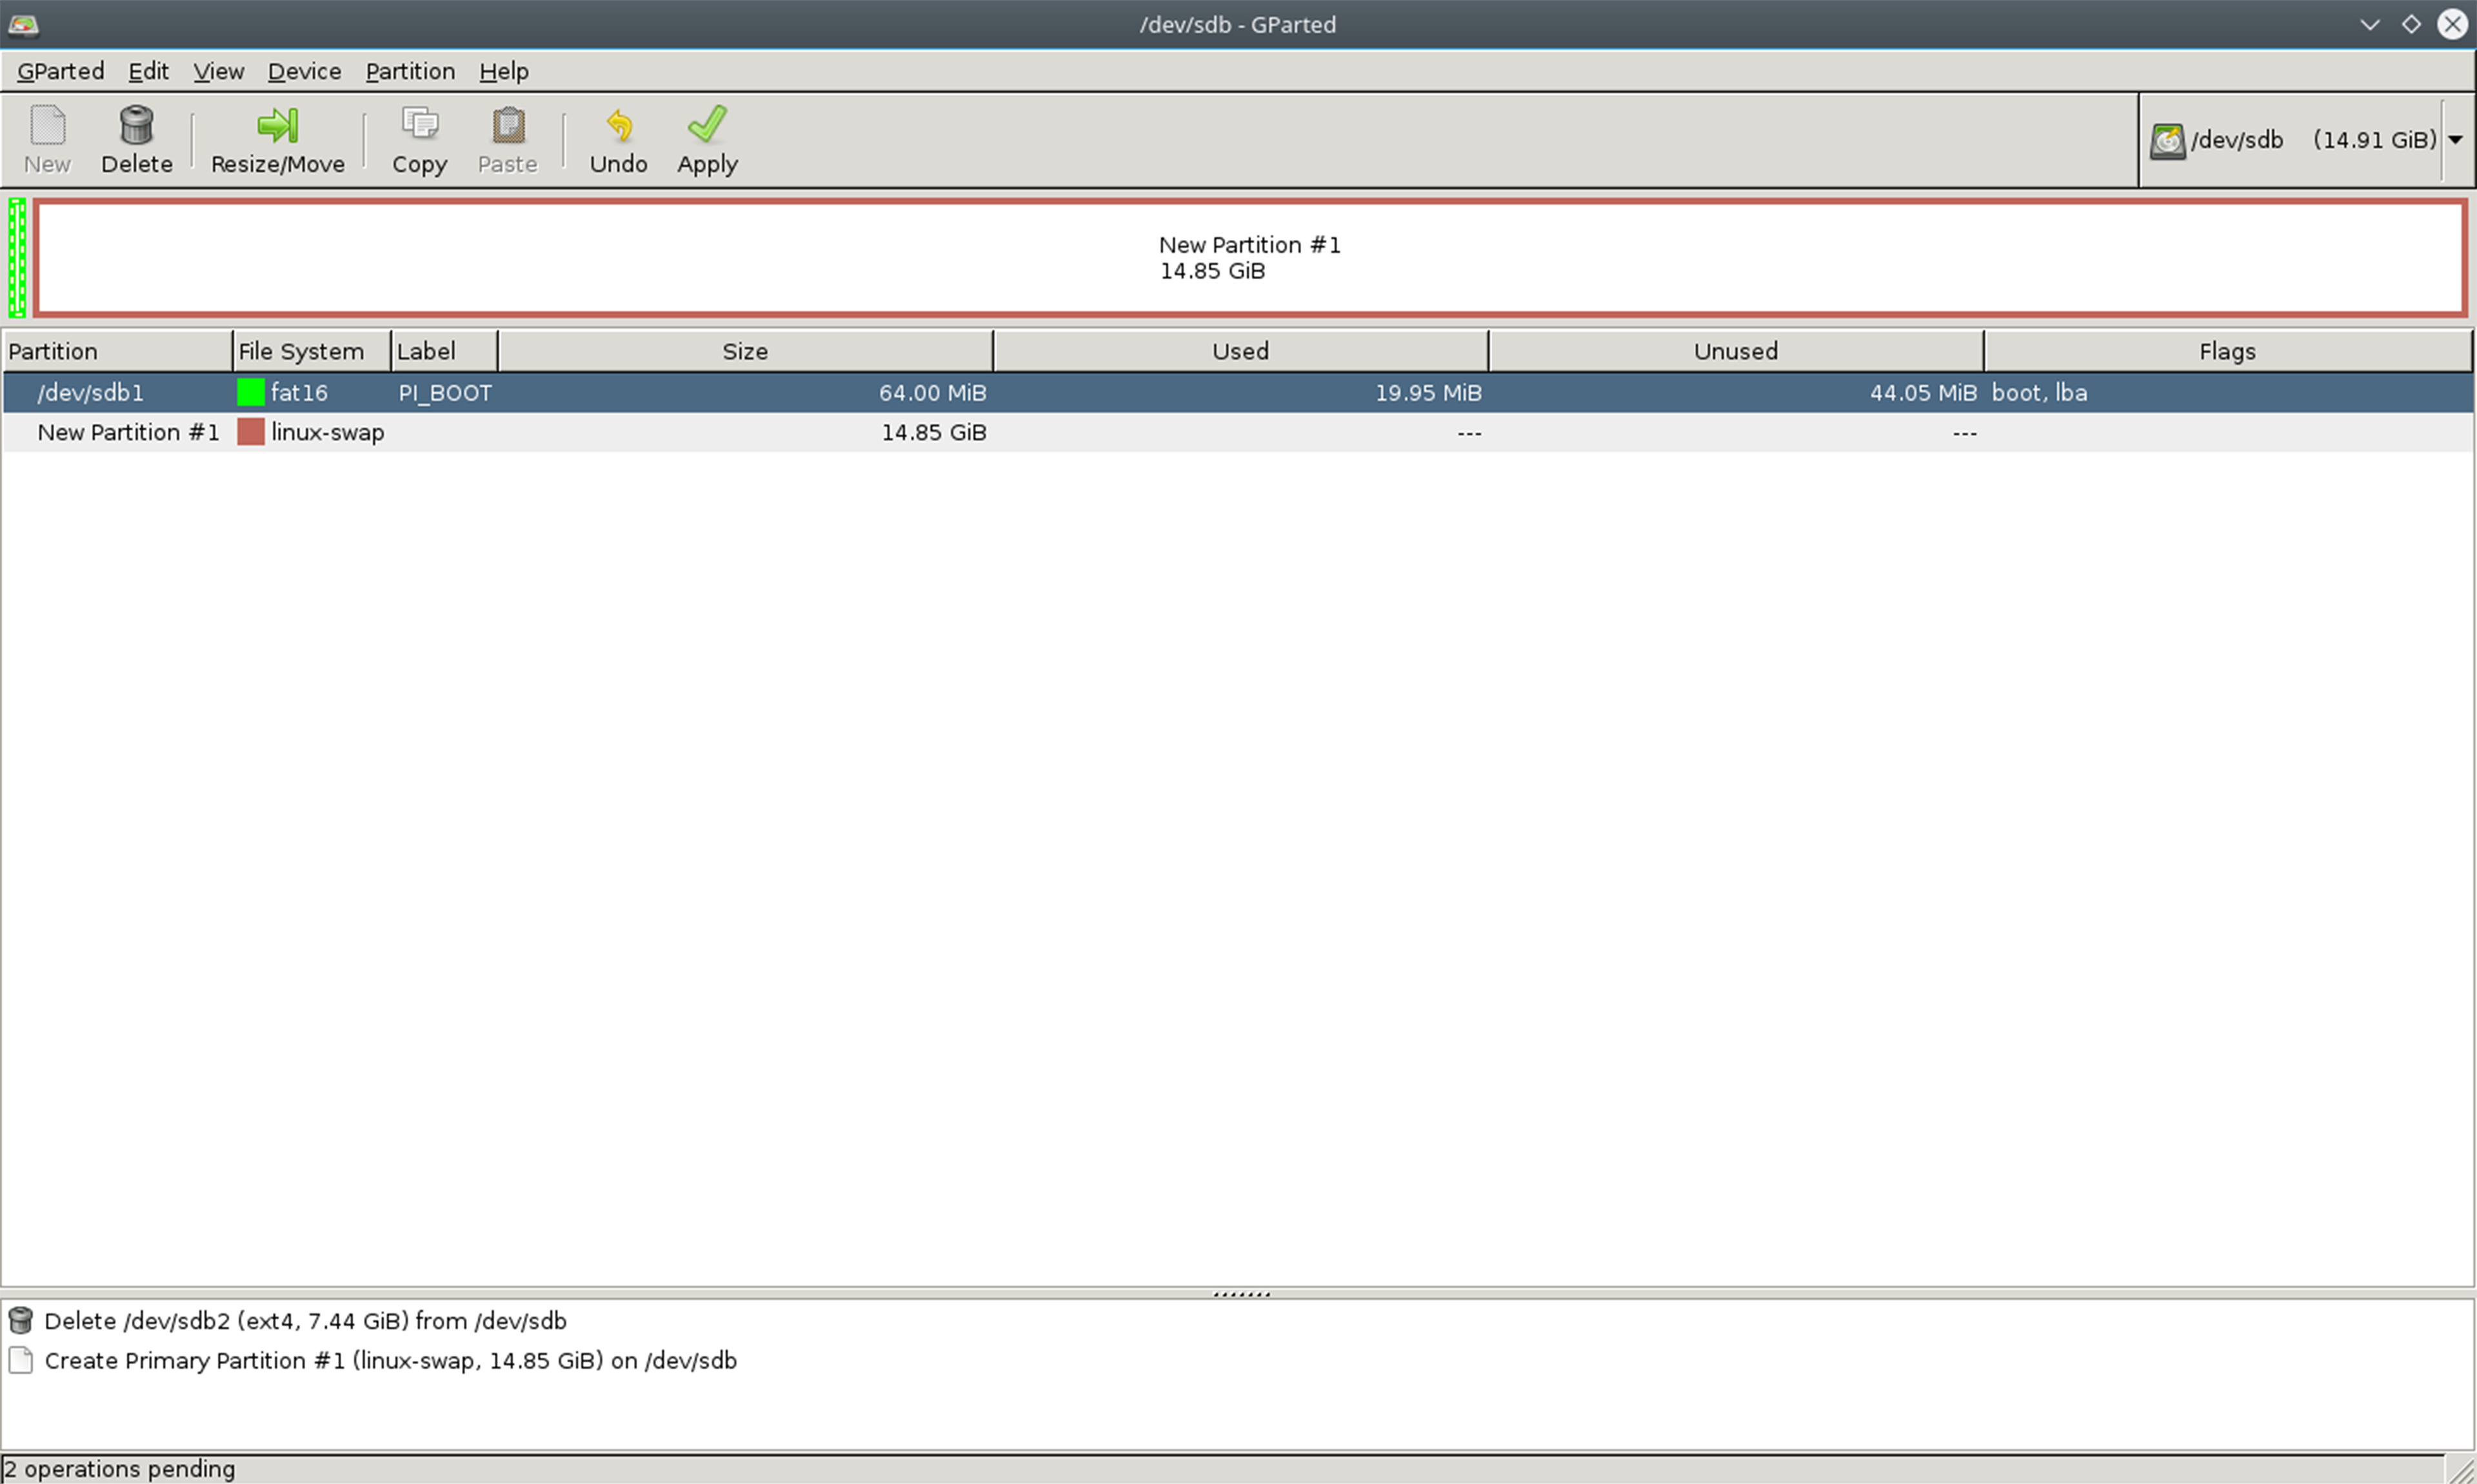Select the New Partition #1 table row
Screen dimensions: 2477x1484
(1238, 432)
